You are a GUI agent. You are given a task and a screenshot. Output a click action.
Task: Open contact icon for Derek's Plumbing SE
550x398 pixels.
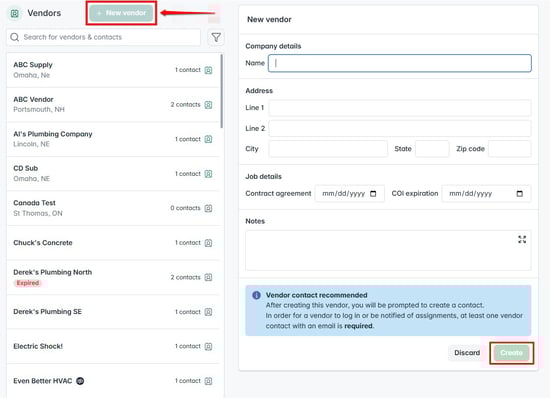click(x=208, y=312)
